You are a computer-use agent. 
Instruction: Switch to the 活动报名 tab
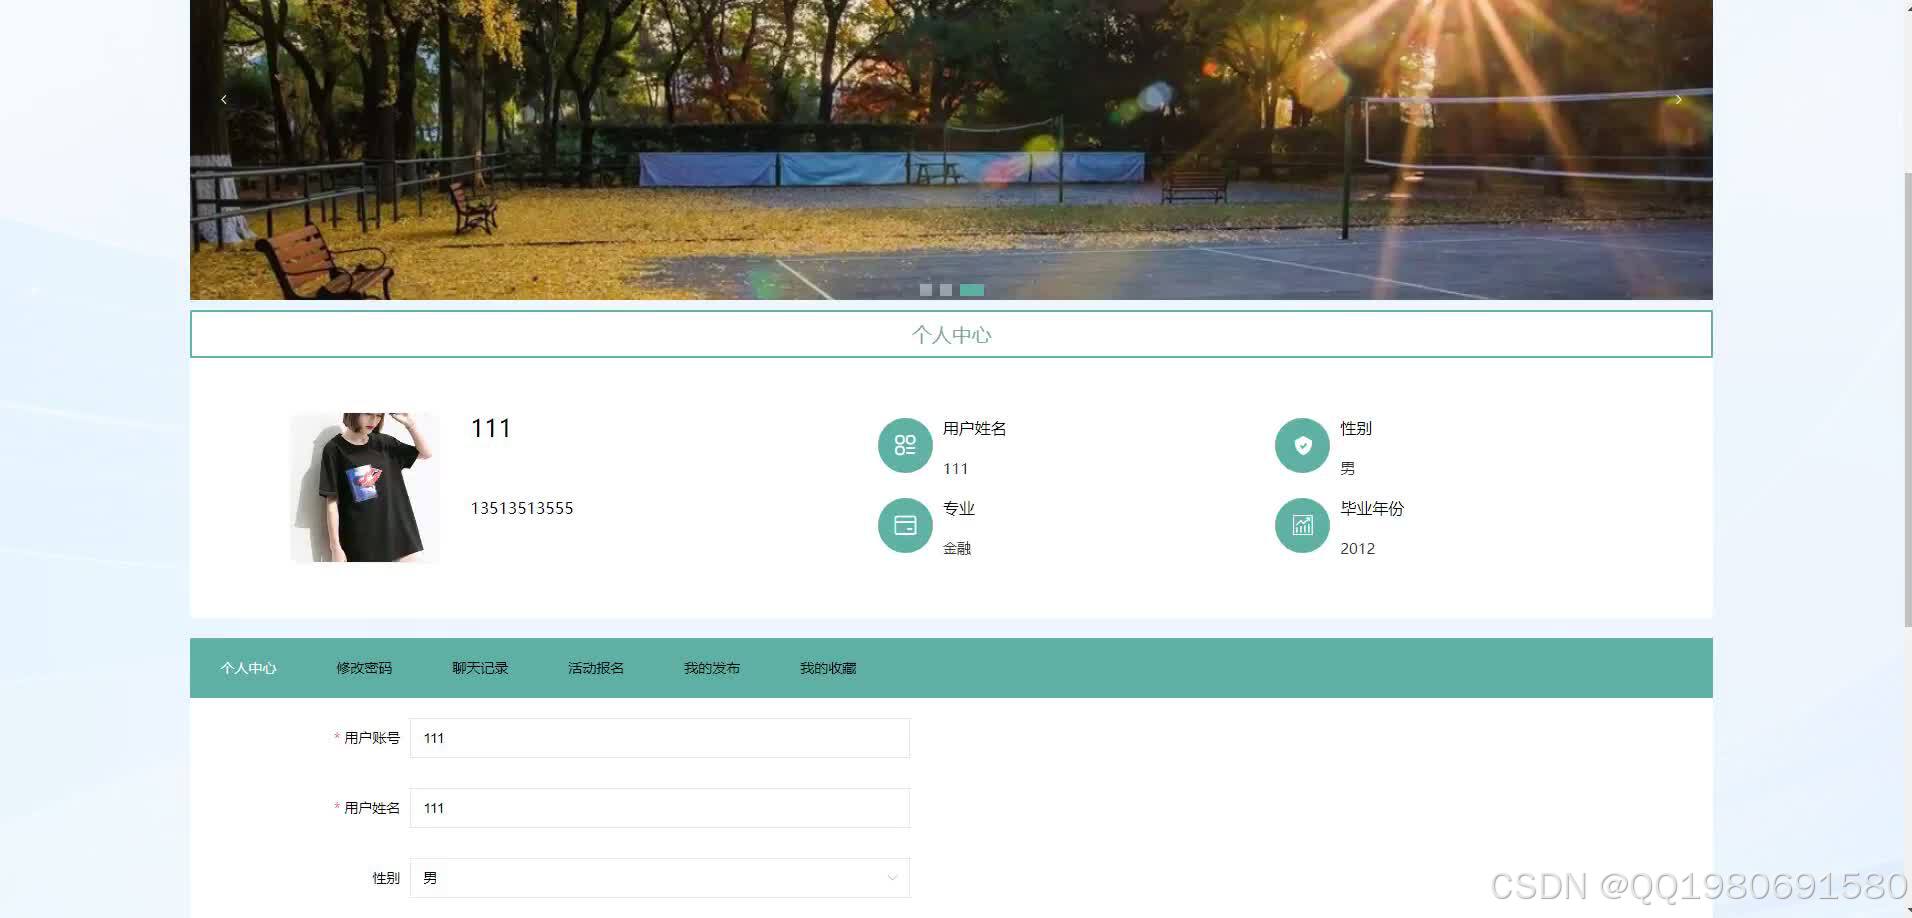(596, 667)
